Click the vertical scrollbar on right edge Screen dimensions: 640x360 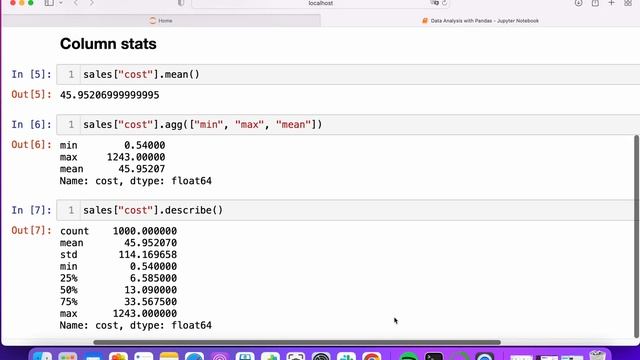(x=636, y=237)
